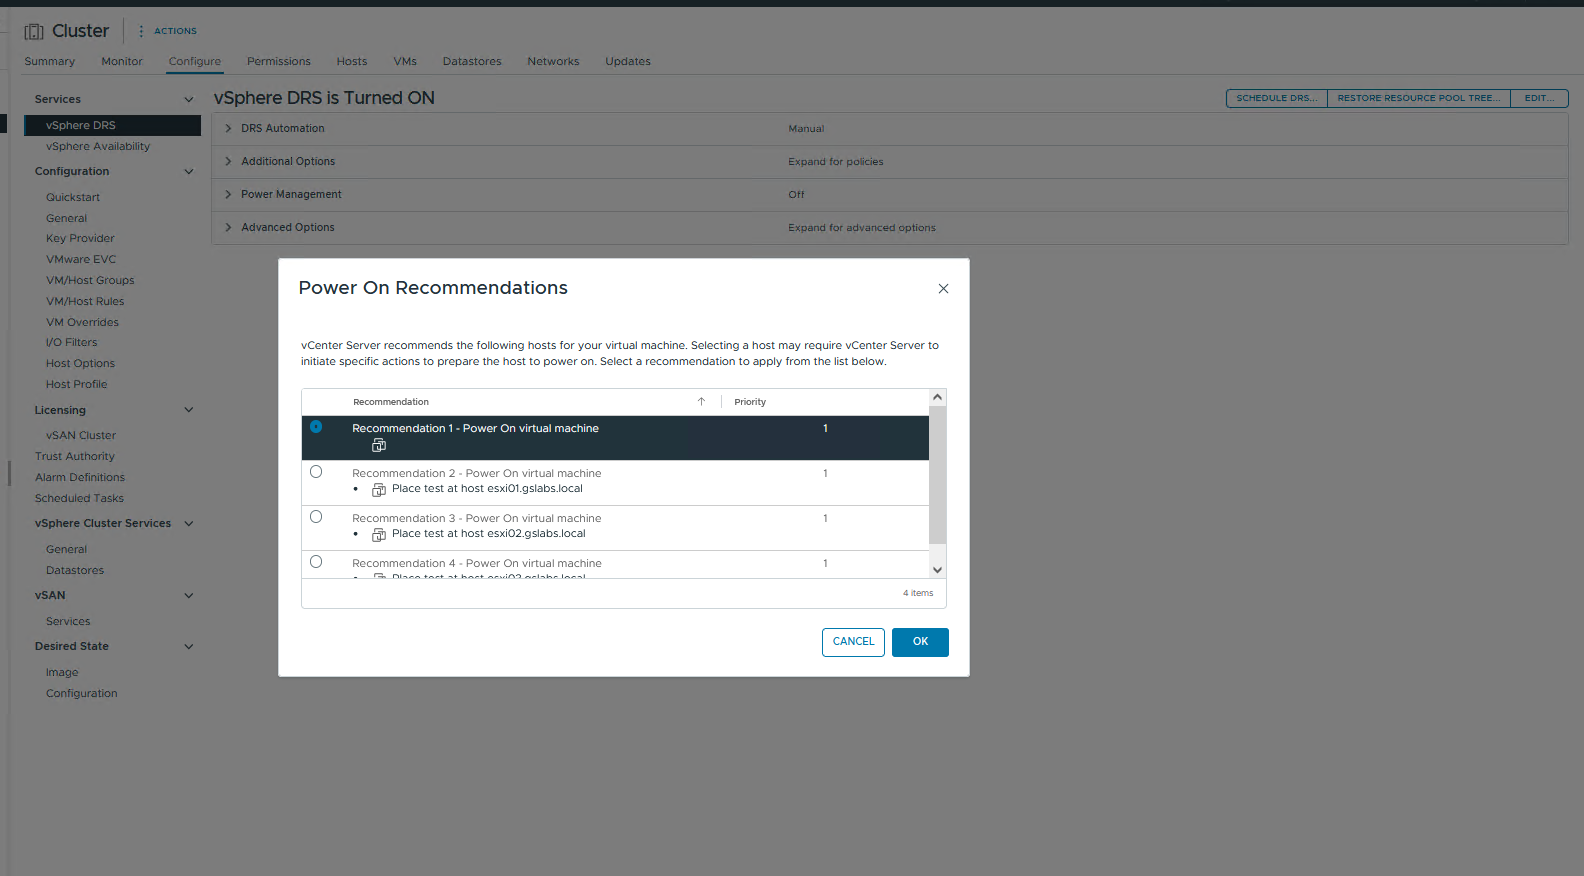Open Scheduled Tasks

(79, 498)
